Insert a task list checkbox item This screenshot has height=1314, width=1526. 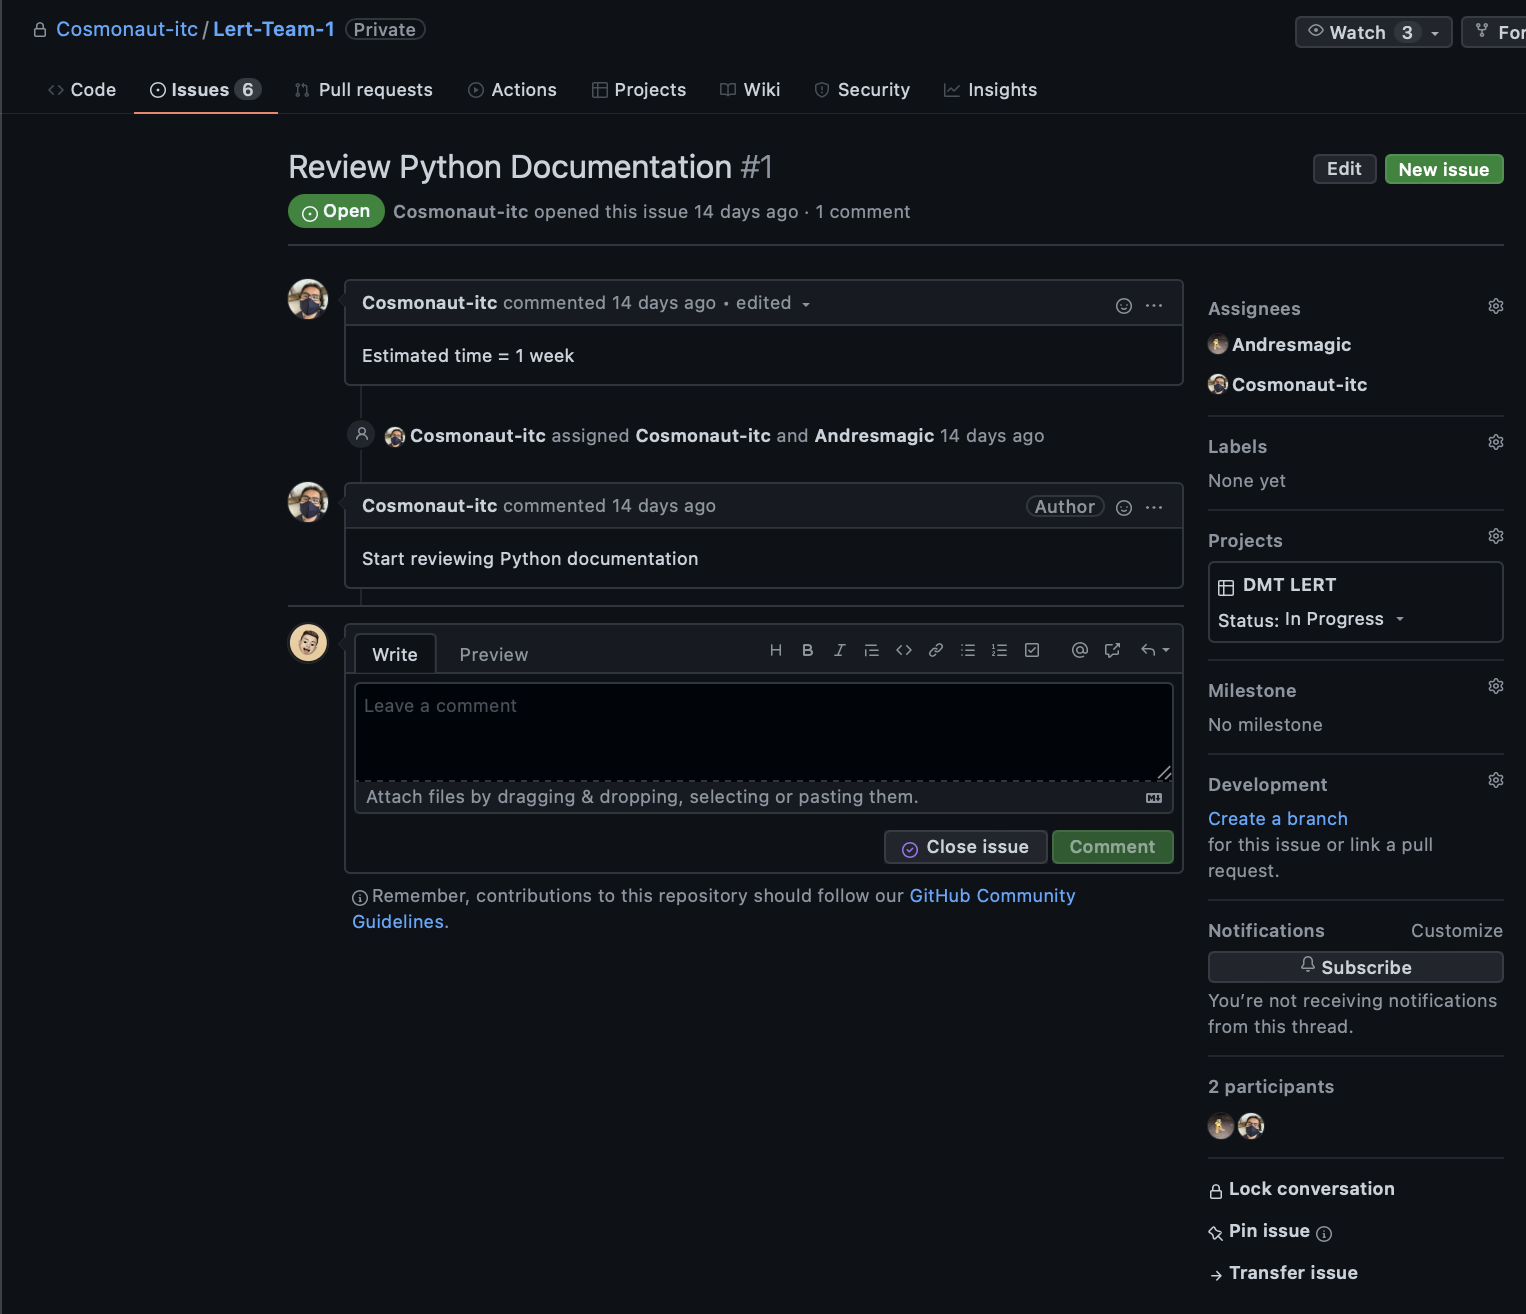tap(1032, 650)
